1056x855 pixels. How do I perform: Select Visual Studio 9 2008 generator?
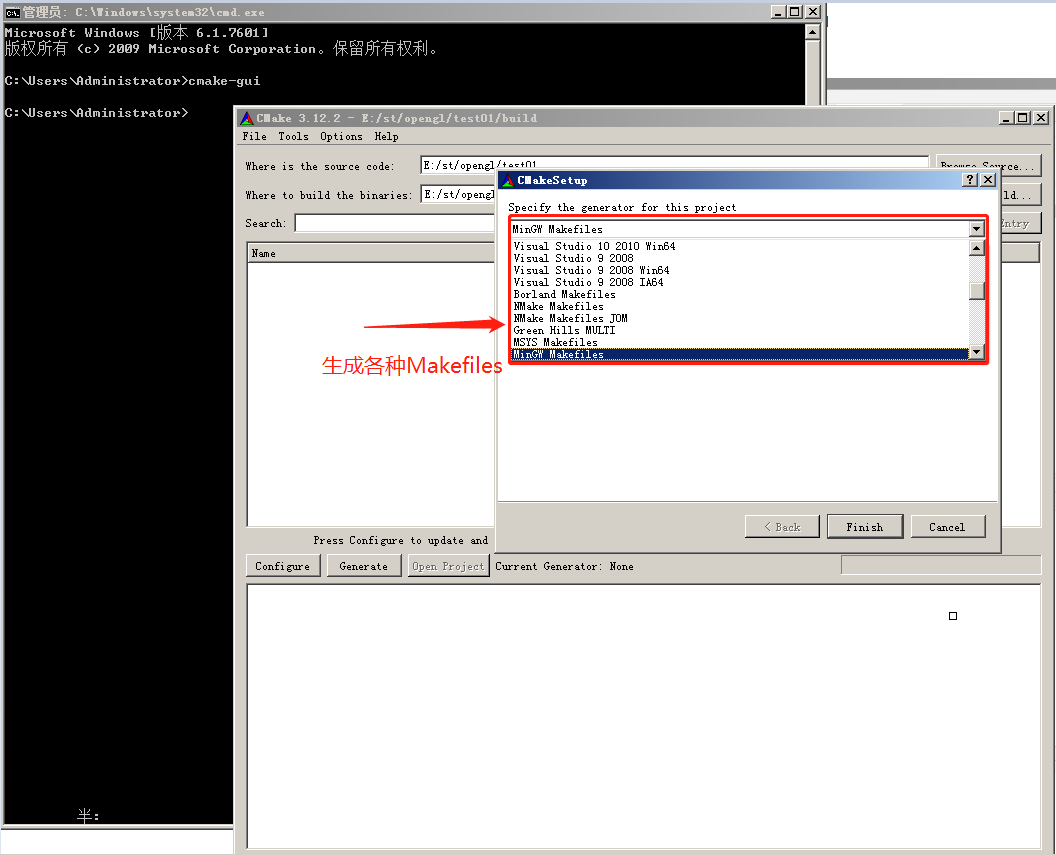(739, 259)
